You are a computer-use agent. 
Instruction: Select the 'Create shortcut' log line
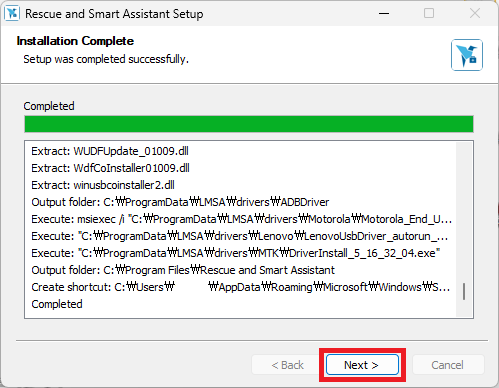pos(241,287)
